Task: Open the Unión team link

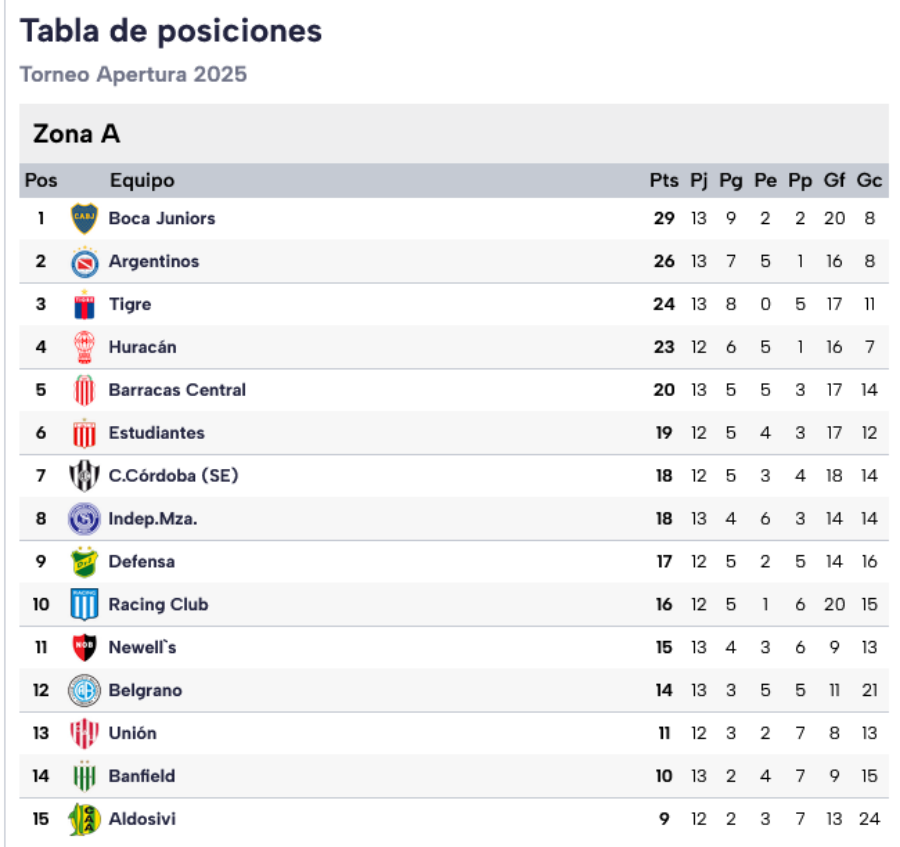Action: pos(132,733)
